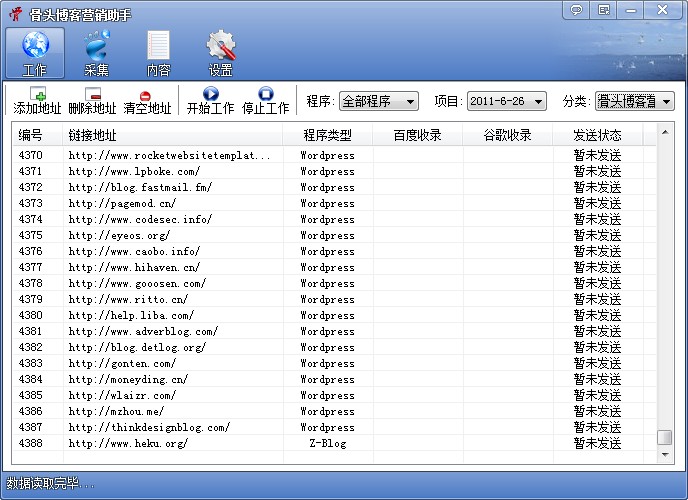Open the 工作 (Work) globe icon
Viewport: 688px width, 500px height.
35,53
